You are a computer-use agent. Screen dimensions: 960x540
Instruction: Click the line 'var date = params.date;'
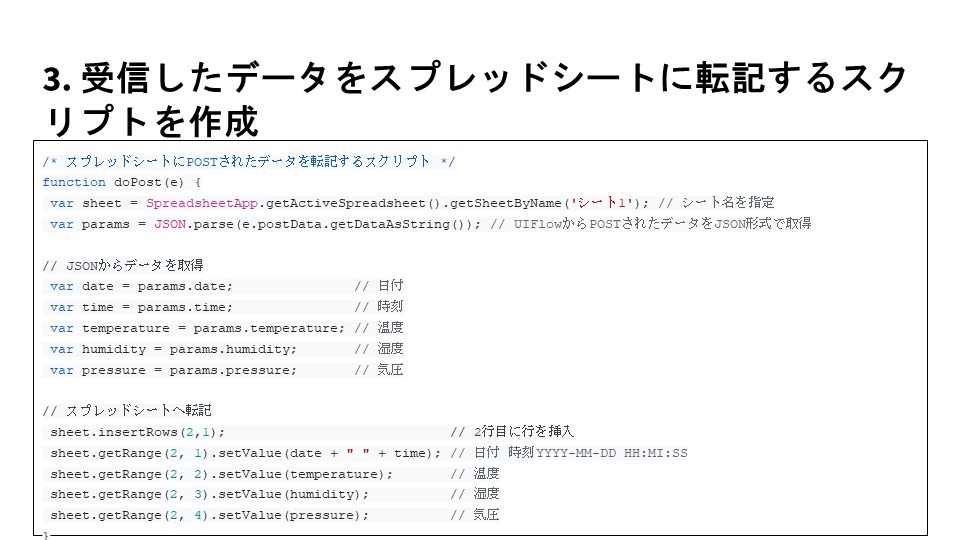pyautogui.click(x=141, y=287)
